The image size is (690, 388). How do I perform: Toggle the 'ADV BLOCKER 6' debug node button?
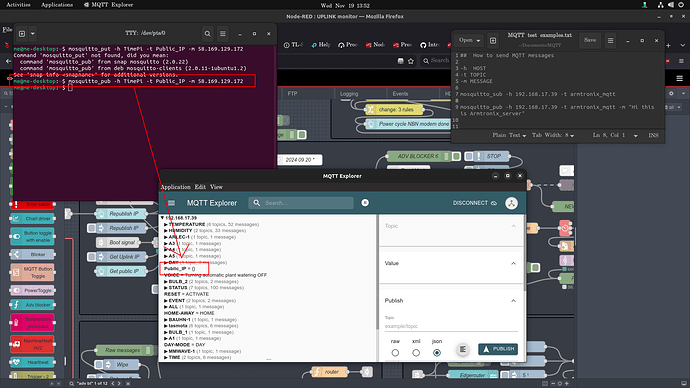coord(456,156)
